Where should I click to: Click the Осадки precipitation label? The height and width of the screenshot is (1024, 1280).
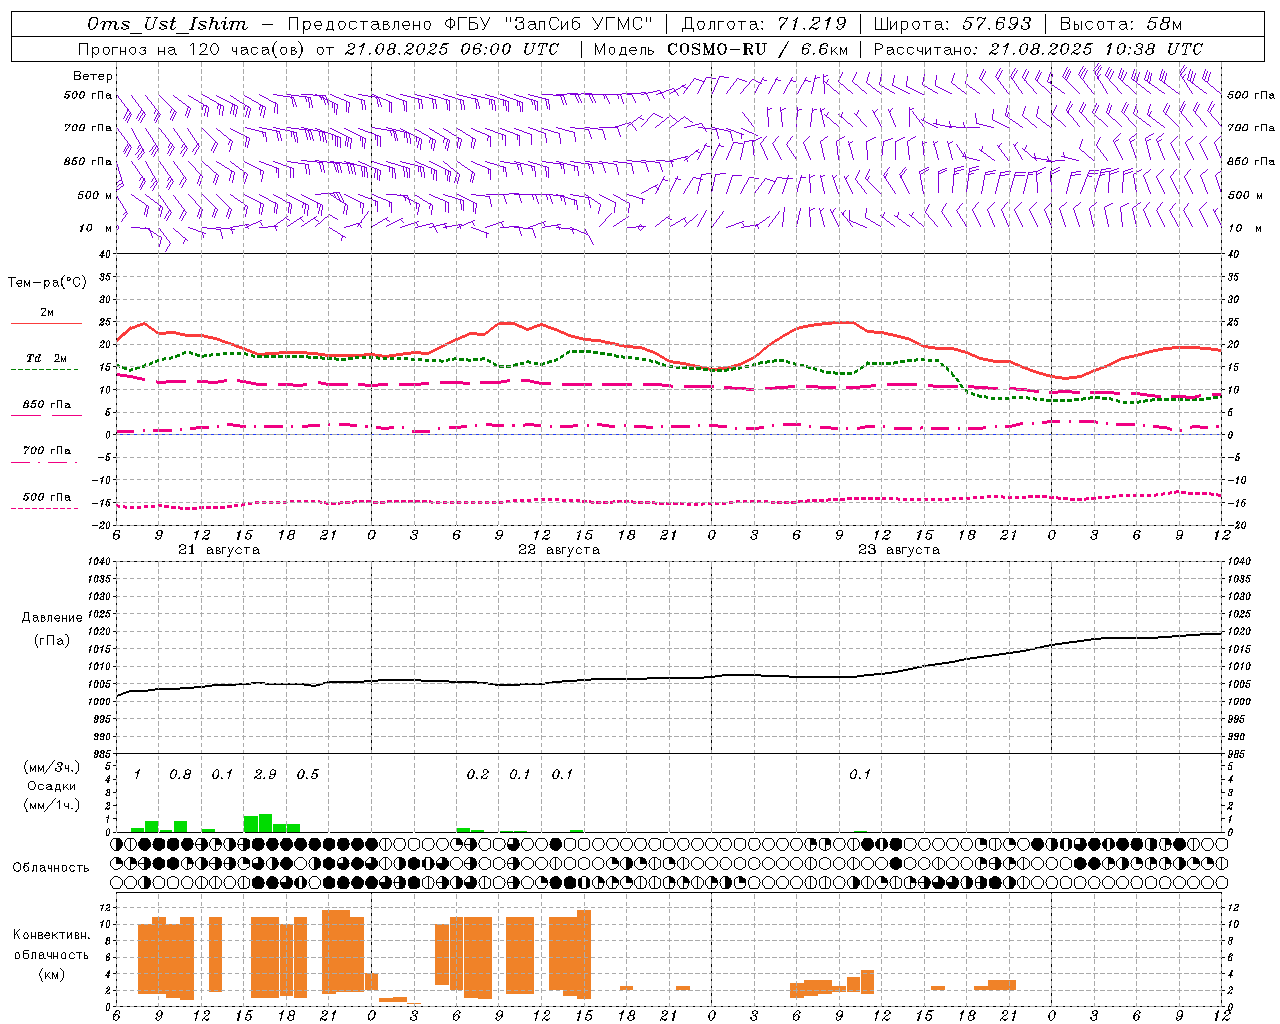(51, 786)
